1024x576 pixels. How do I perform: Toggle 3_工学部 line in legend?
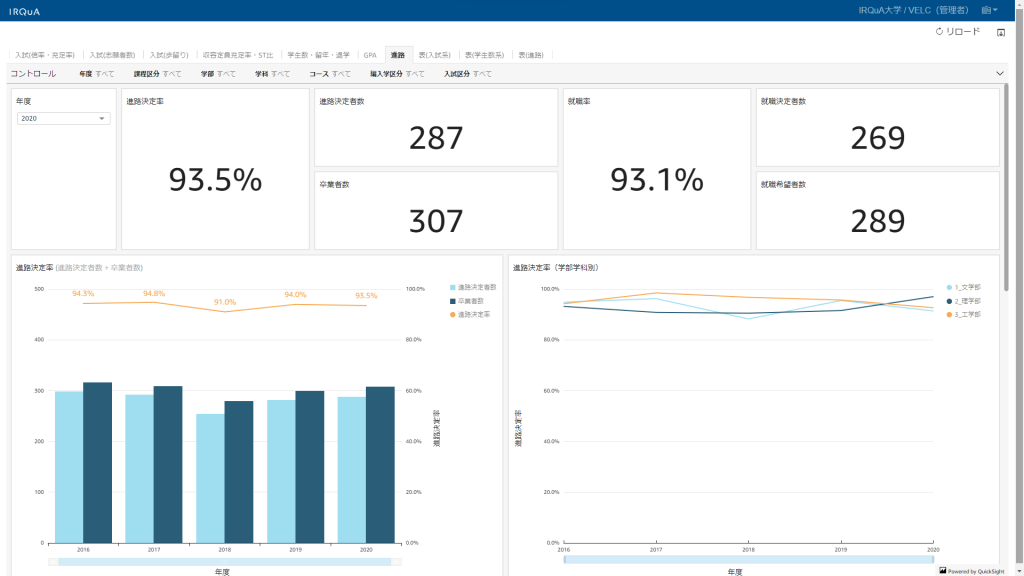949,314
